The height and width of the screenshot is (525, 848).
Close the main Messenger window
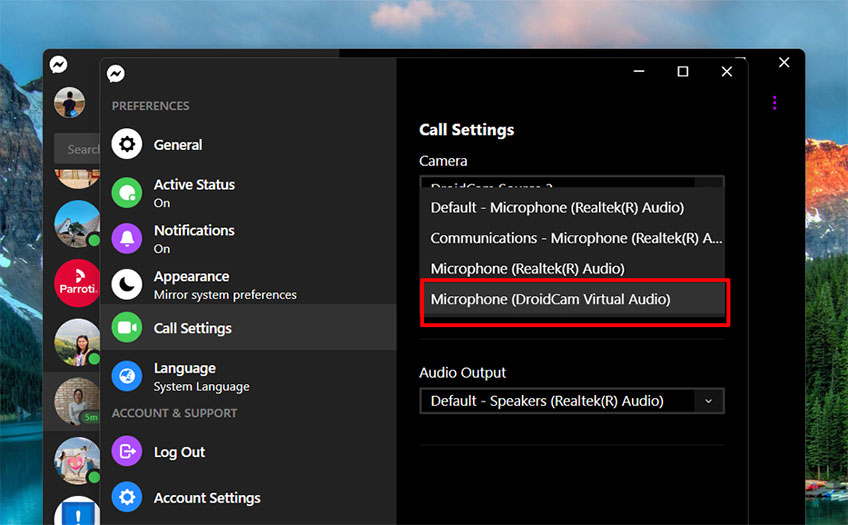pyautogui.click(x=784, y=62)
